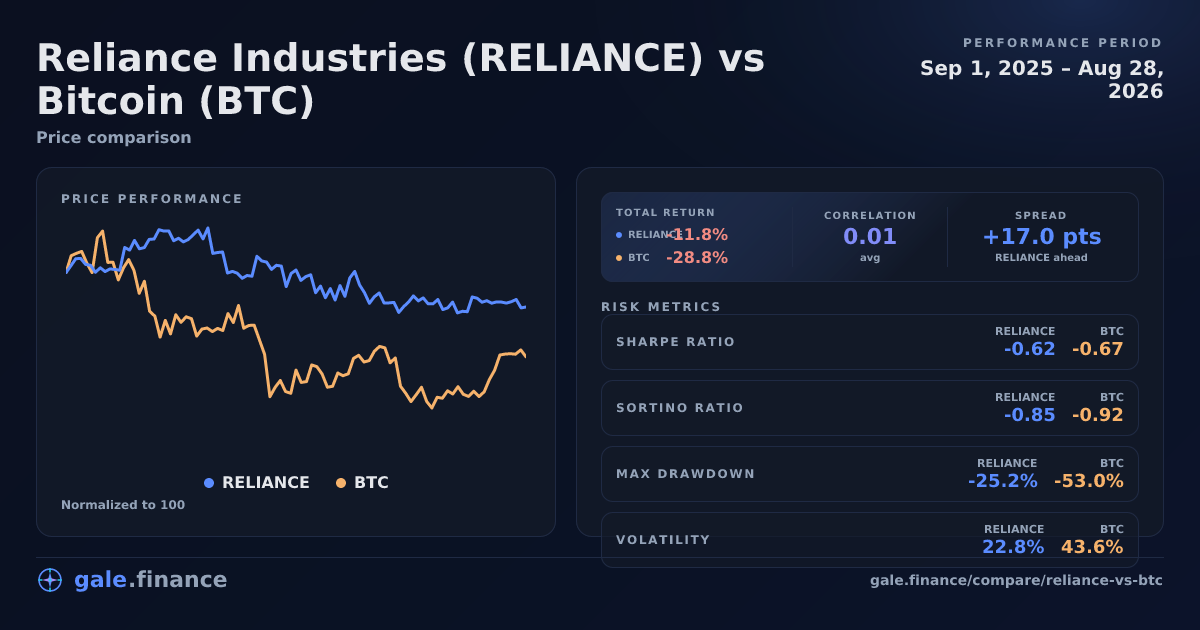The image size is (1200, 630).
Task: Click the -0.62 RELIANCE Sharpe value
Action: (x=1030, y=350)
